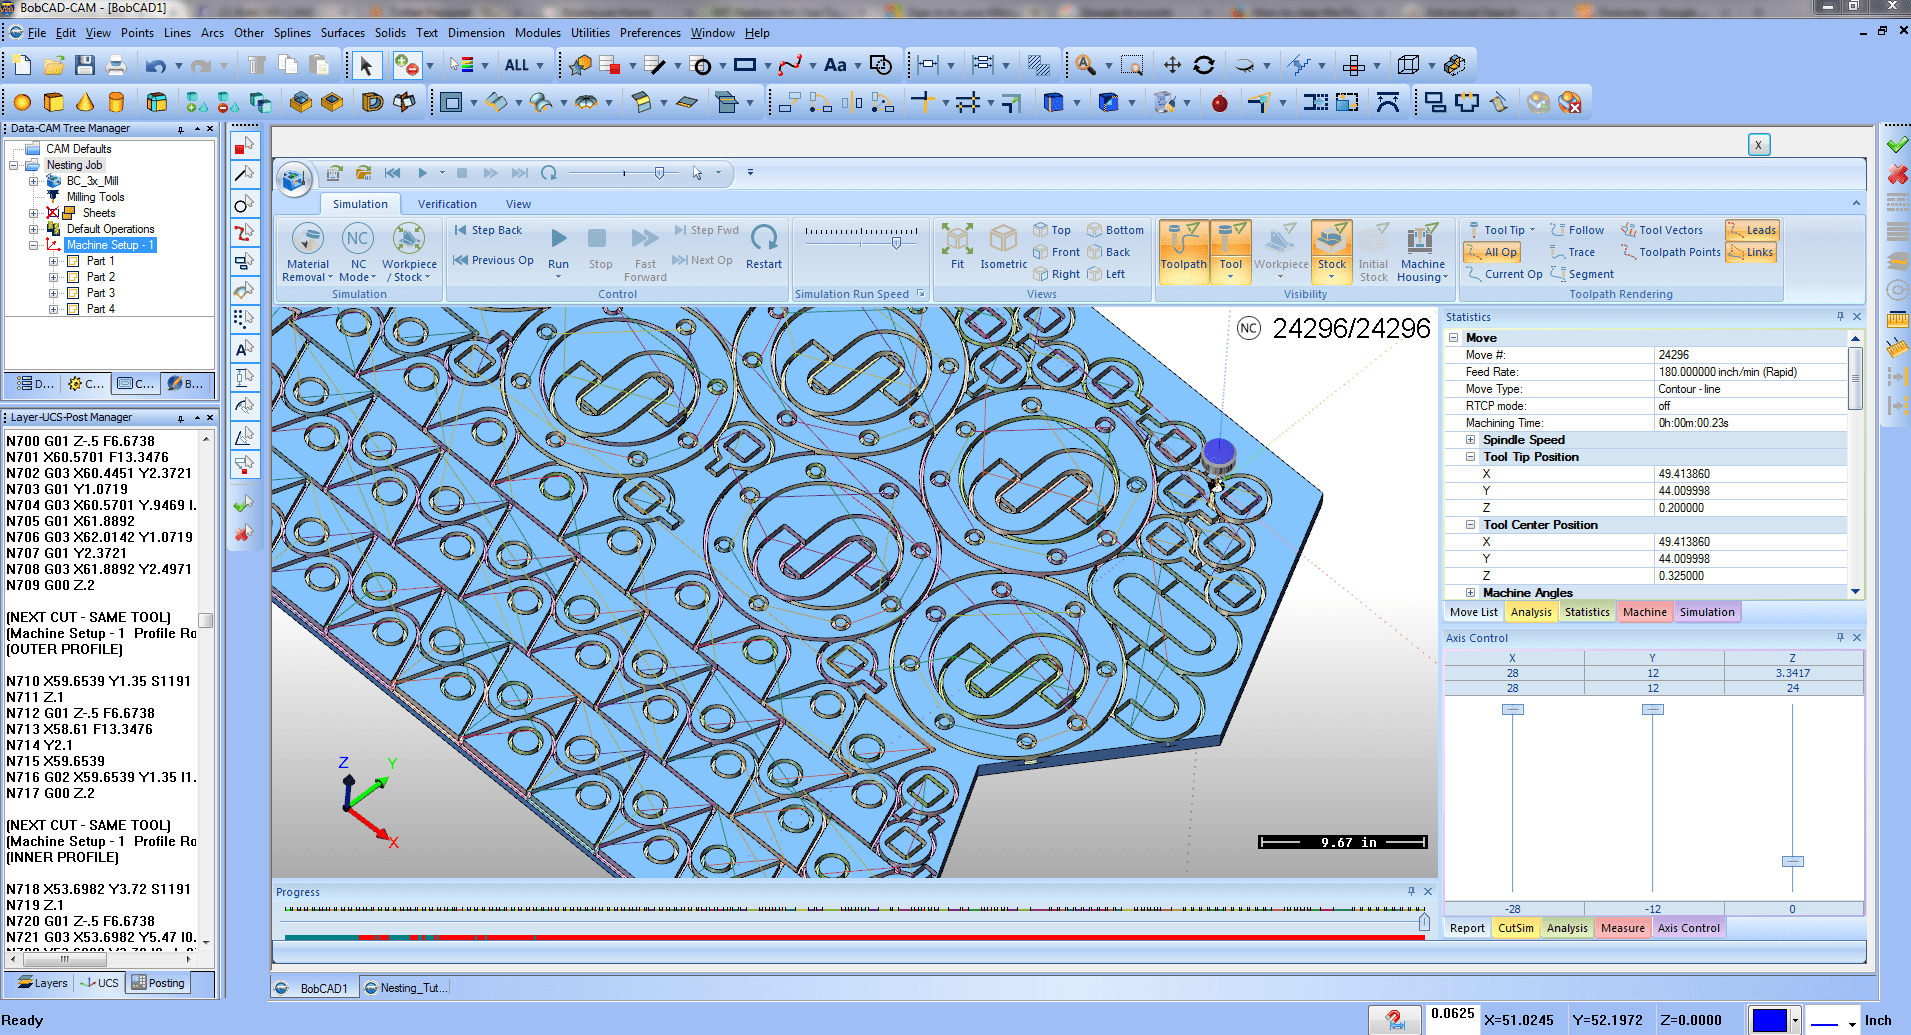The height and width of the screenshot is (1035, 1911).
Task: Click the Machine Housing icon
Action: (x=1422, y=247)
